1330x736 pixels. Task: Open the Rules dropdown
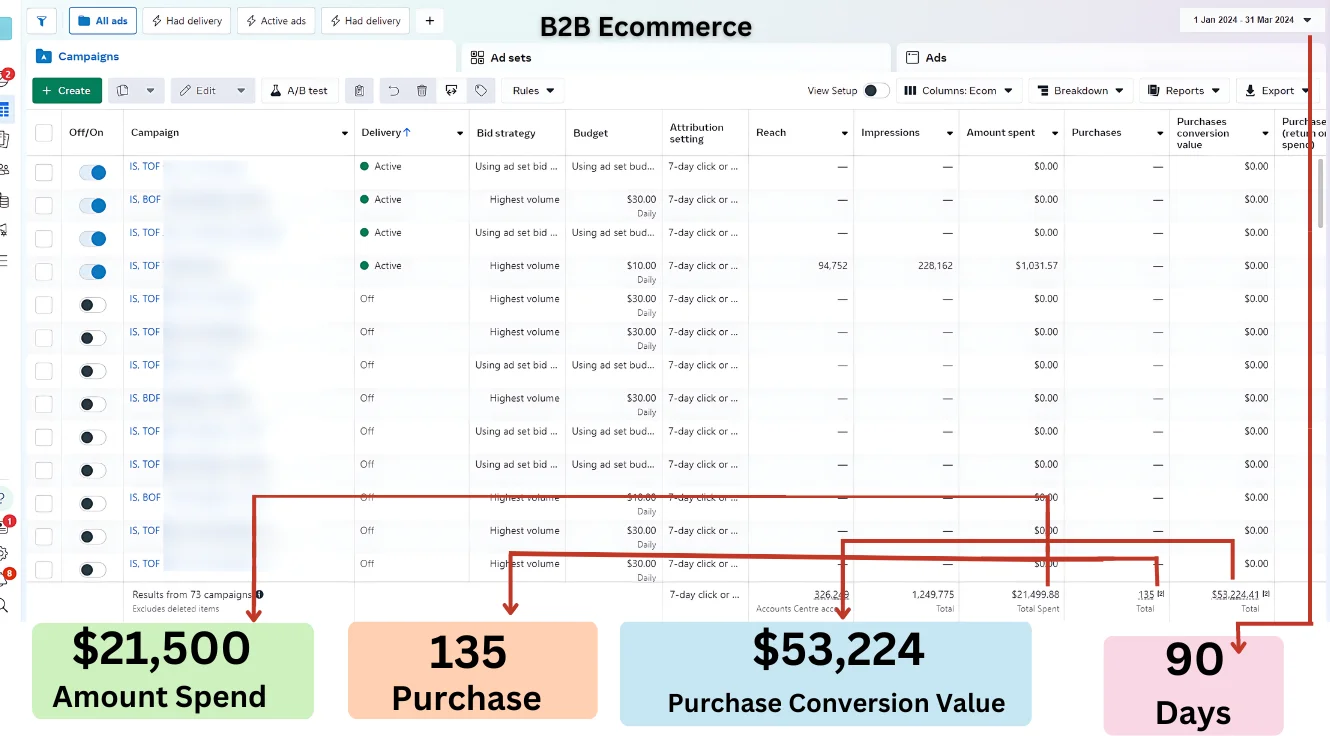coord(533,91)
